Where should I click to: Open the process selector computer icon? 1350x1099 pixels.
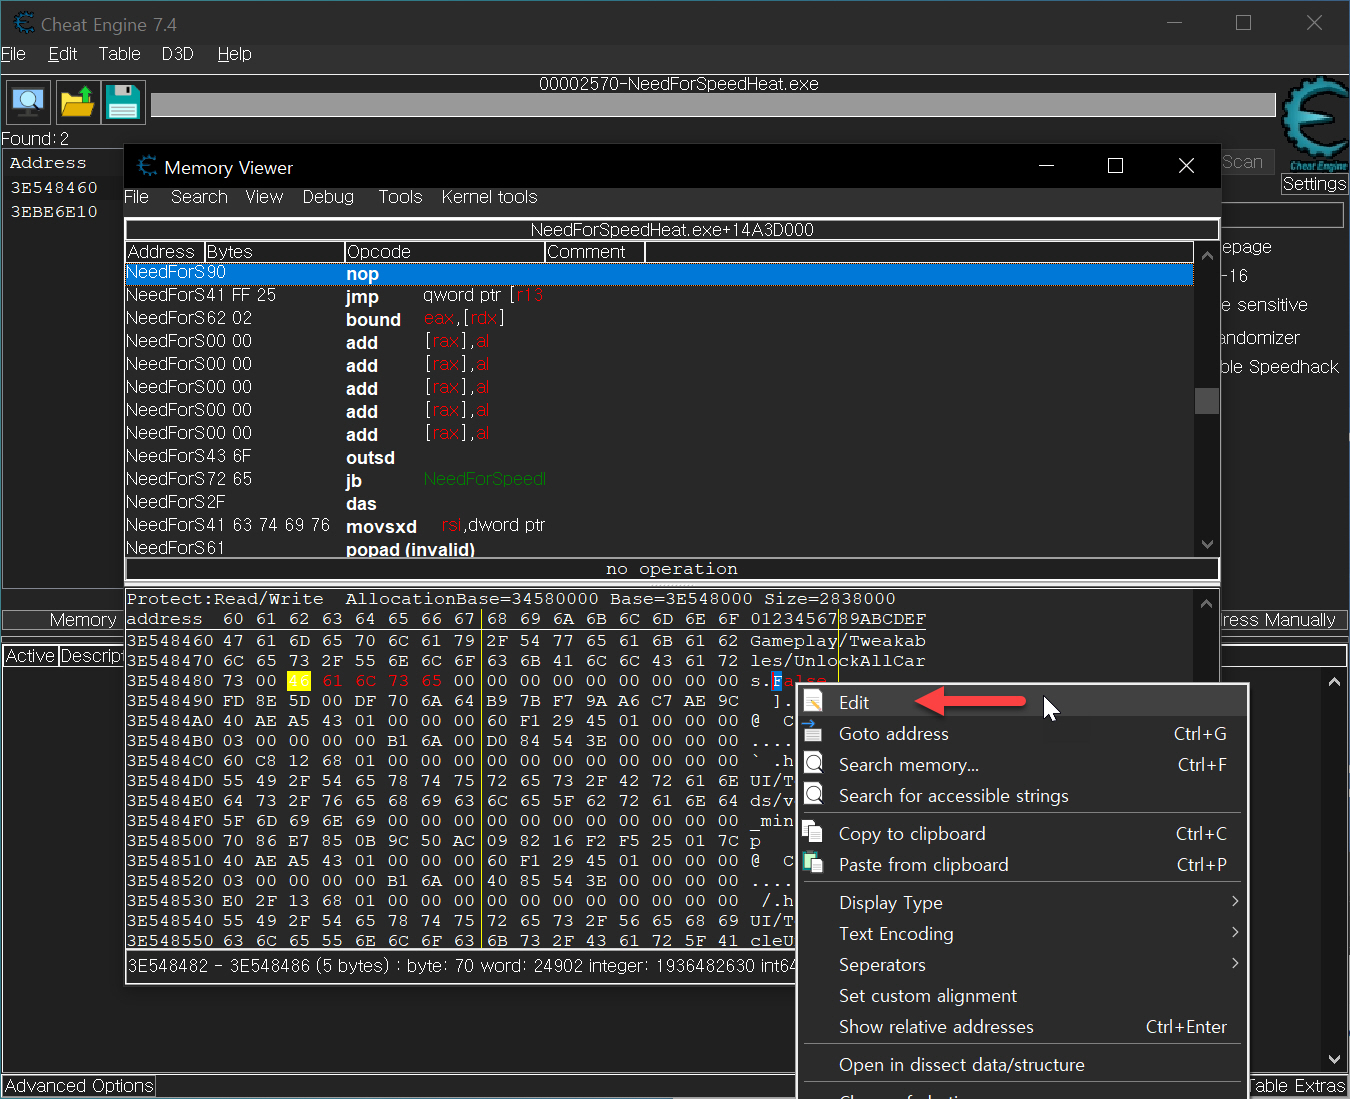28,102
